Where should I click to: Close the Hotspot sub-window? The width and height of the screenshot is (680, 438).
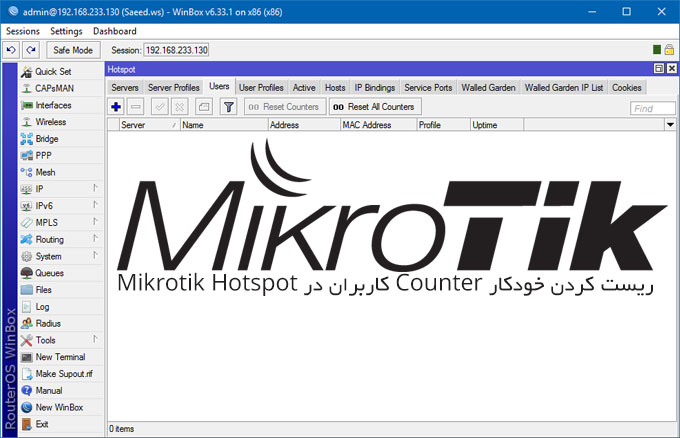tap(671, 69)
